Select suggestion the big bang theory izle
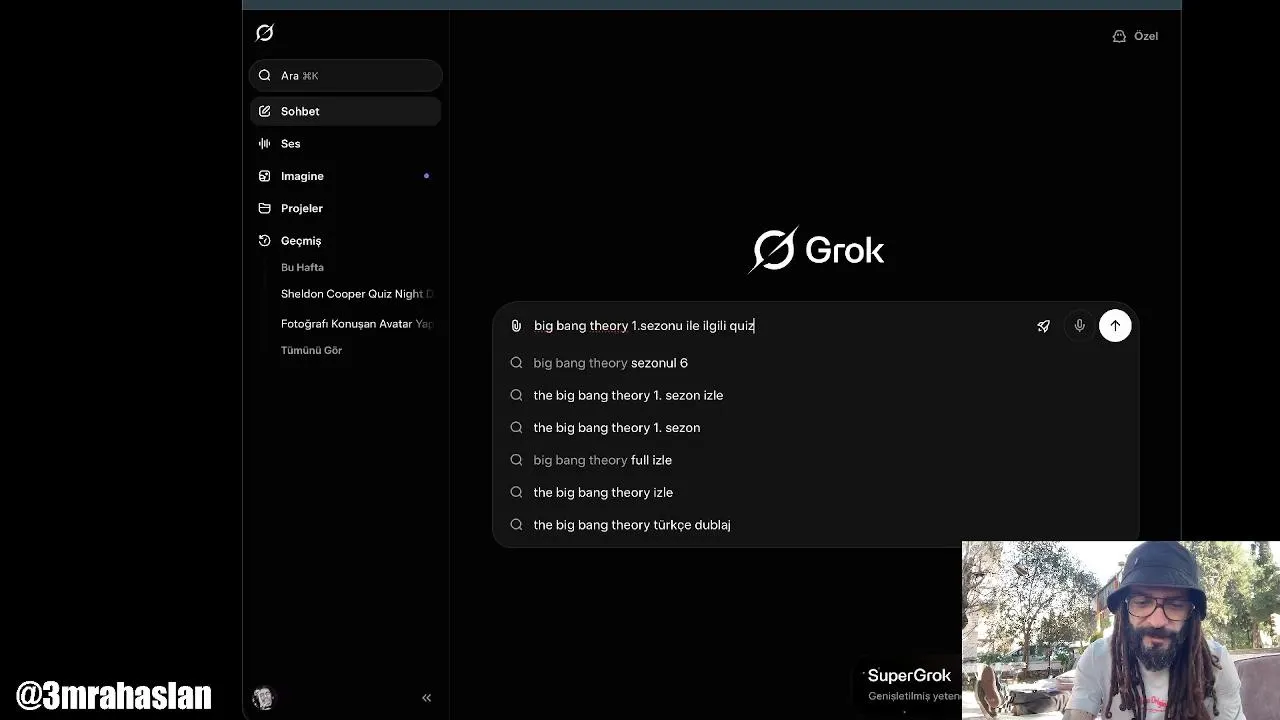 (x=816, y=492)
